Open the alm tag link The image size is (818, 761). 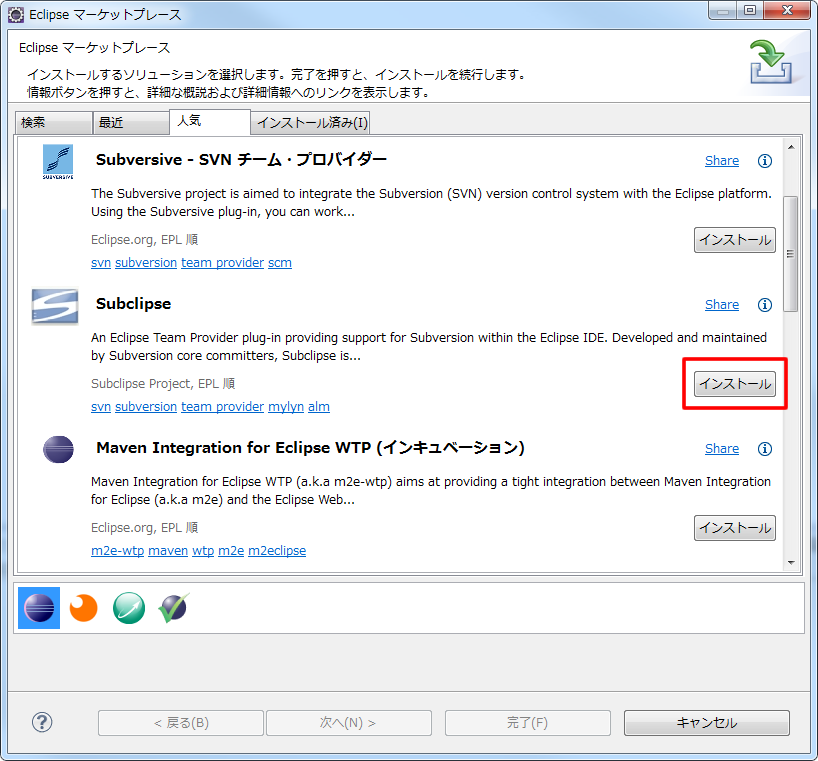[319, 406]
